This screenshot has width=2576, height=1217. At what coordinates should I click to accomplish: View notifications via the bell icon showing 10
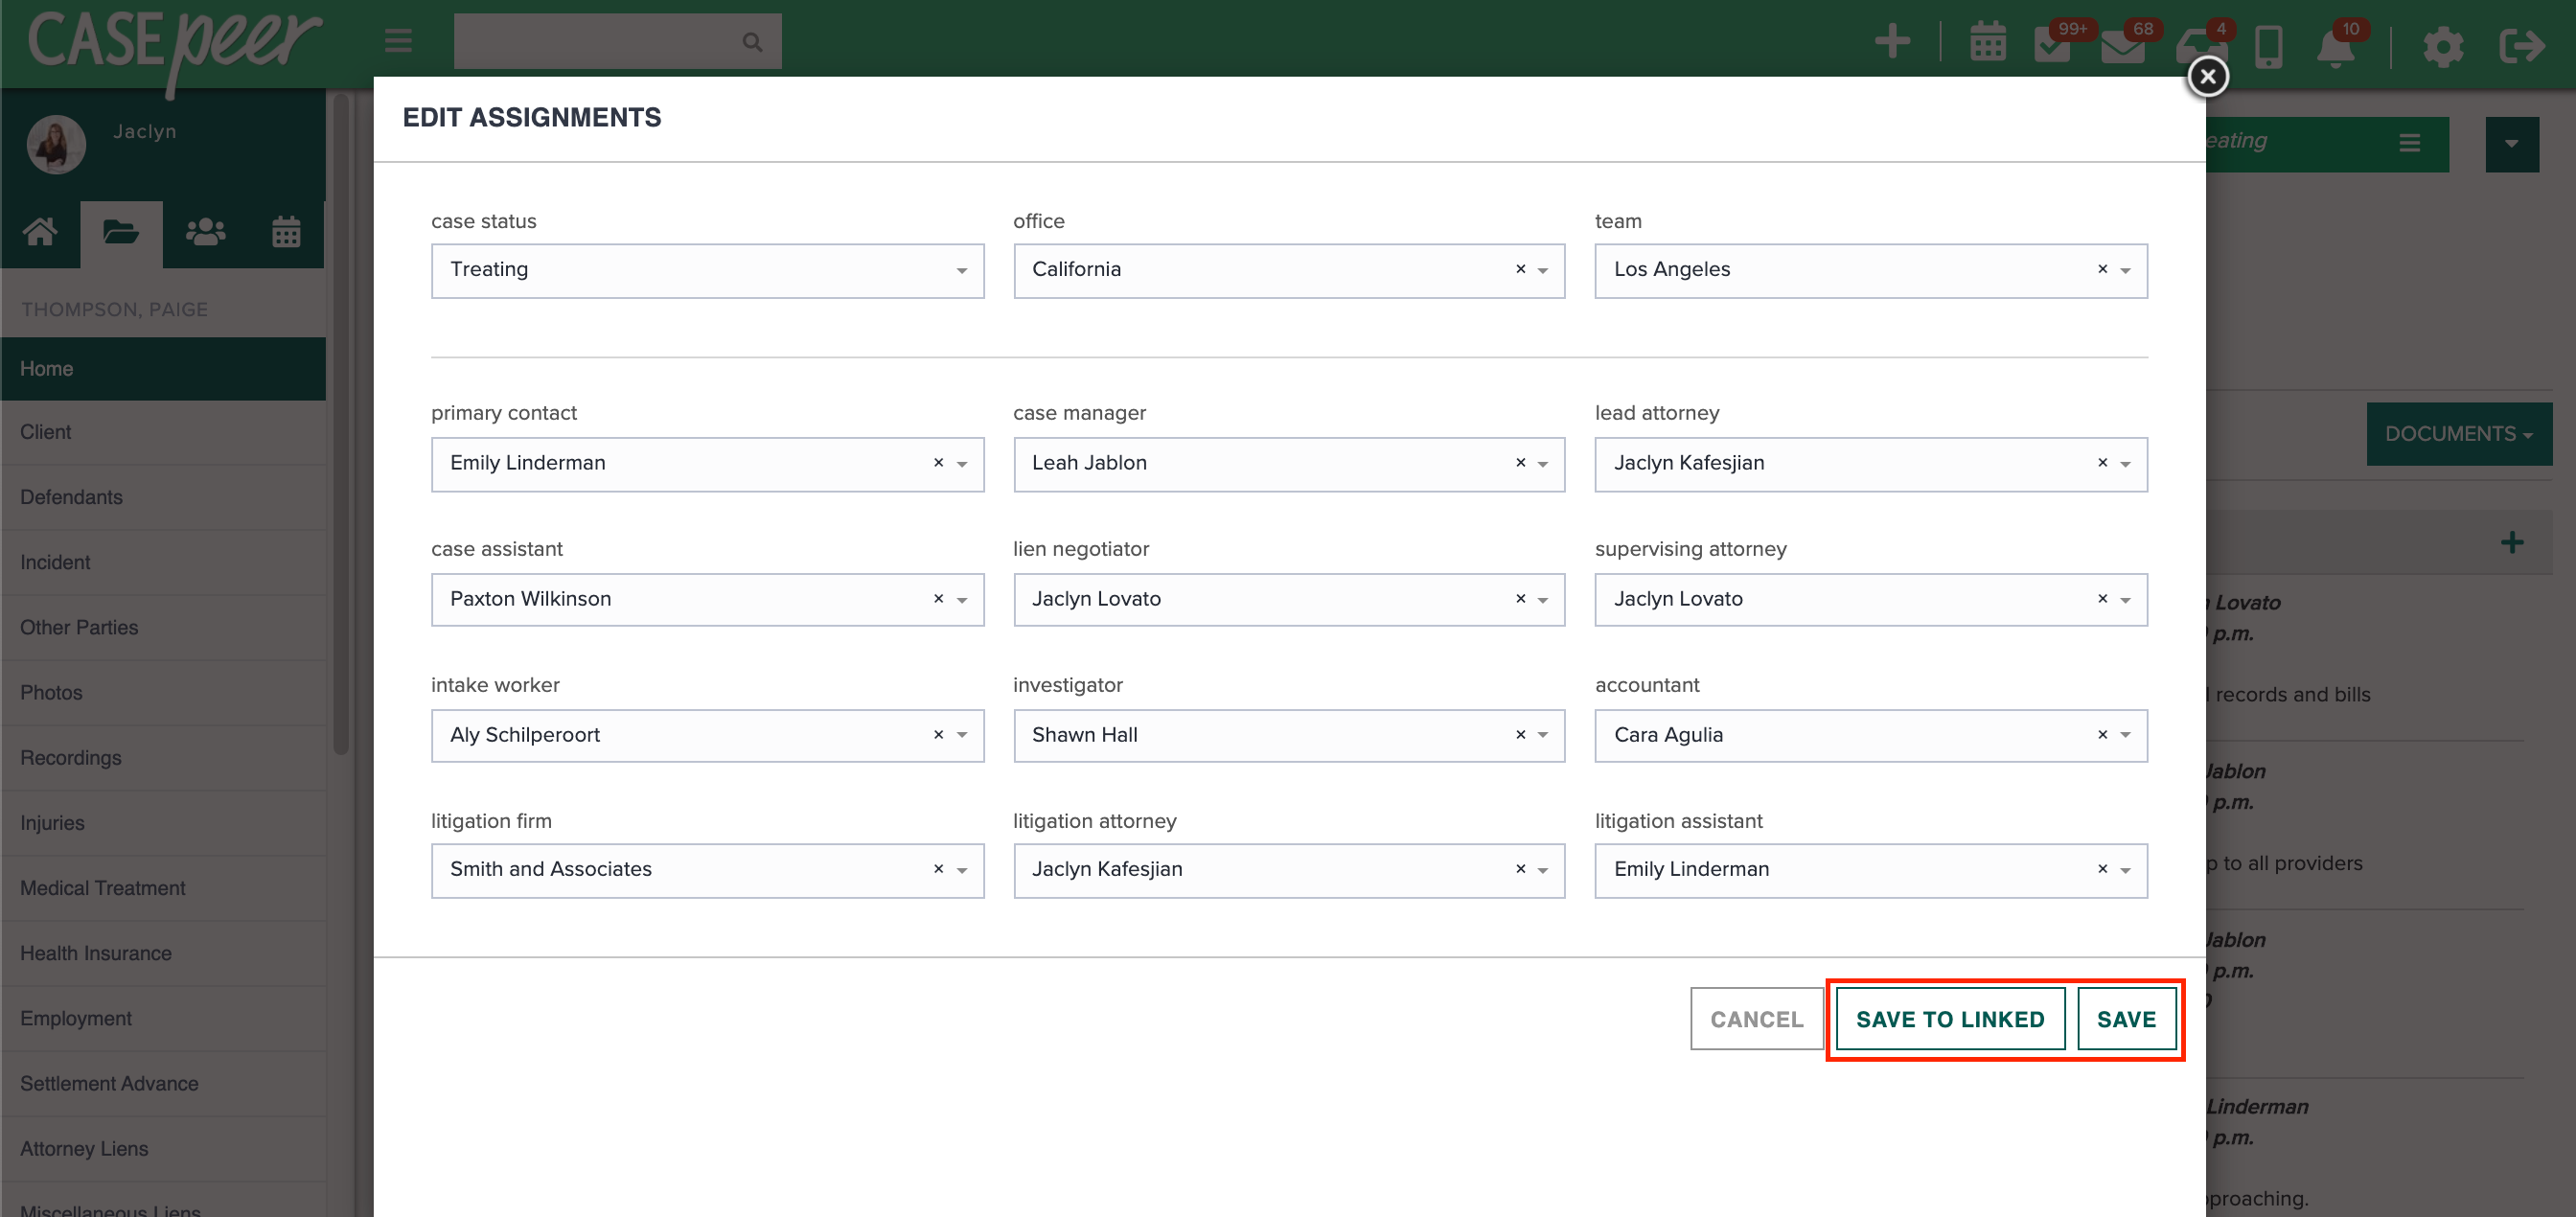point(2337,45)
